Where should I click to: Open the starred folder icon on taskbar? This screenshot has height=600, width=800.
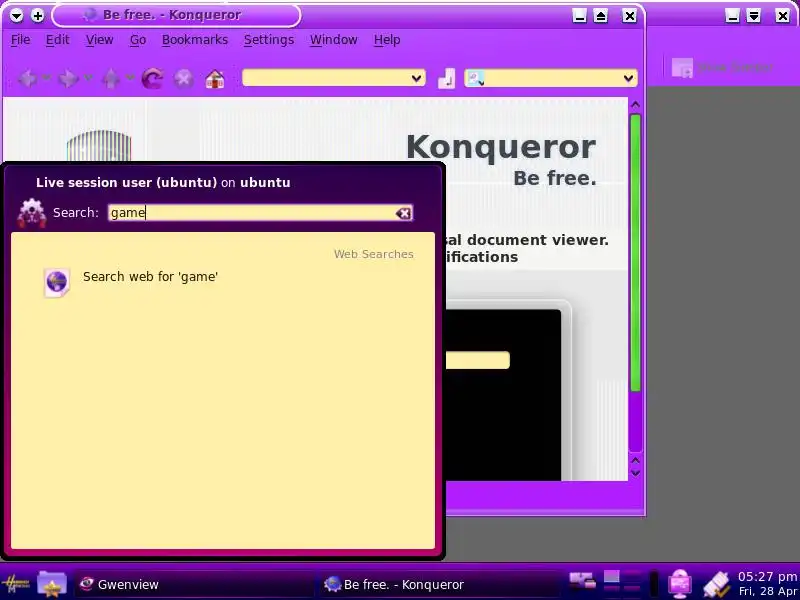[52, 584]
